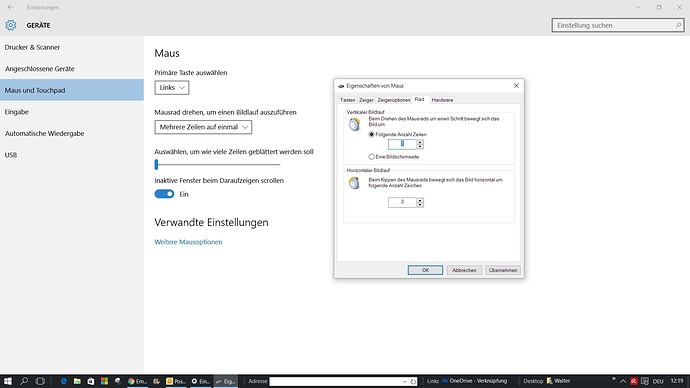Screen dimensions: 690x388
Task: Click the scroll lines slider handle
Action: [156, 165]
